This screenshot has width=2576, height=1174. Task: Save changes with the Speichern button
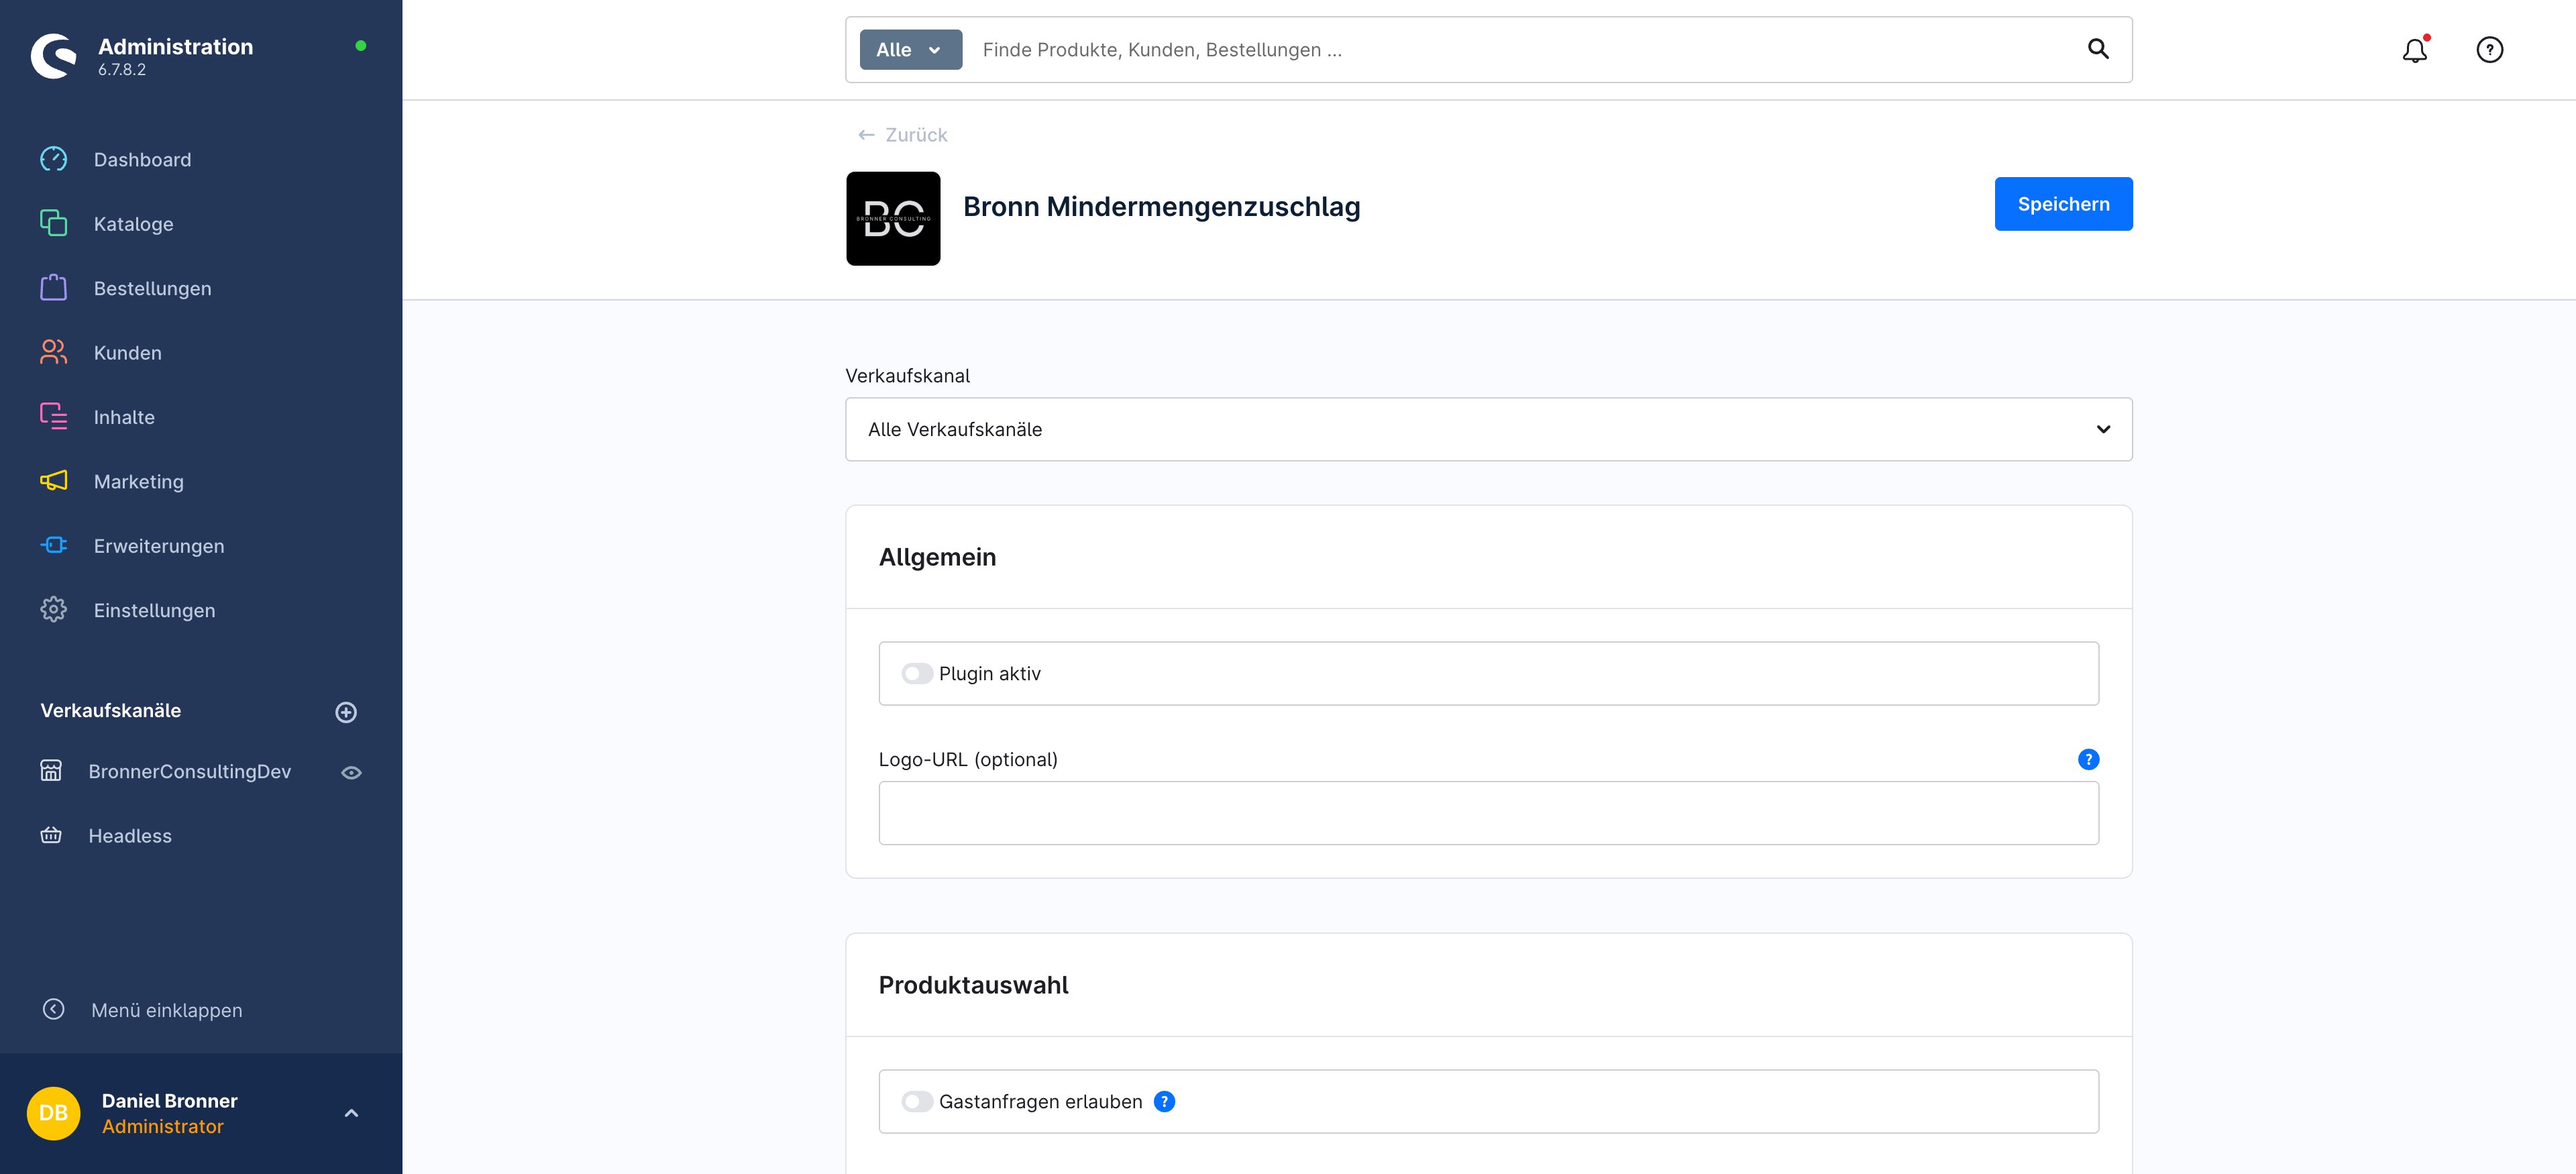tap(2063, 204)
